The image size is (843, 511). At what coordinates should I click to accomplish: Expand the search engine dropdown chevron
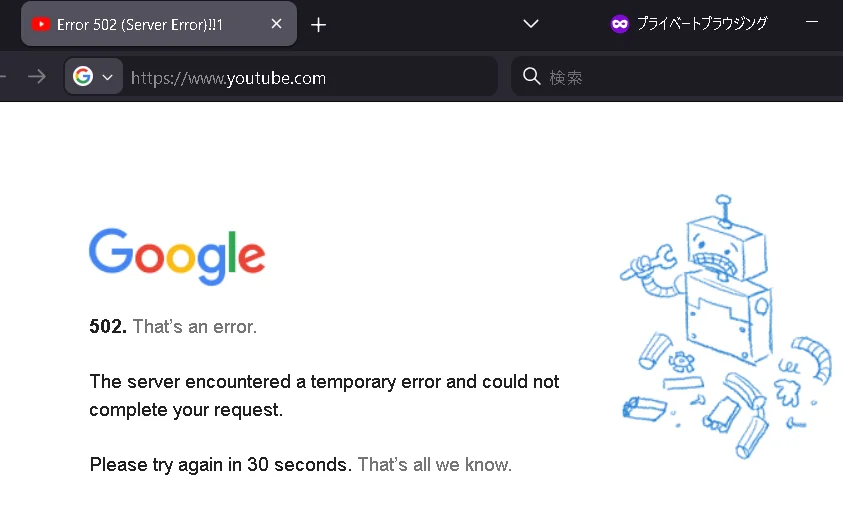[108, 77]
